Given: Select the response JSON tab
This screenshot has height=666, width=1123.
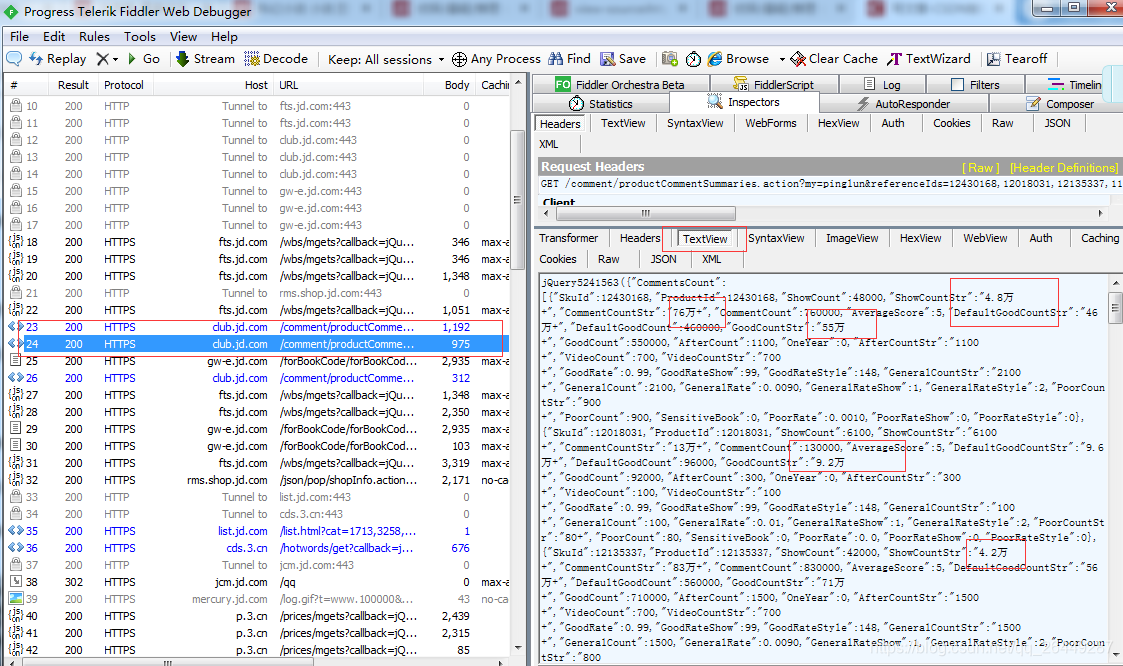Looking at the screenshot, I should (x=663, y=259).
